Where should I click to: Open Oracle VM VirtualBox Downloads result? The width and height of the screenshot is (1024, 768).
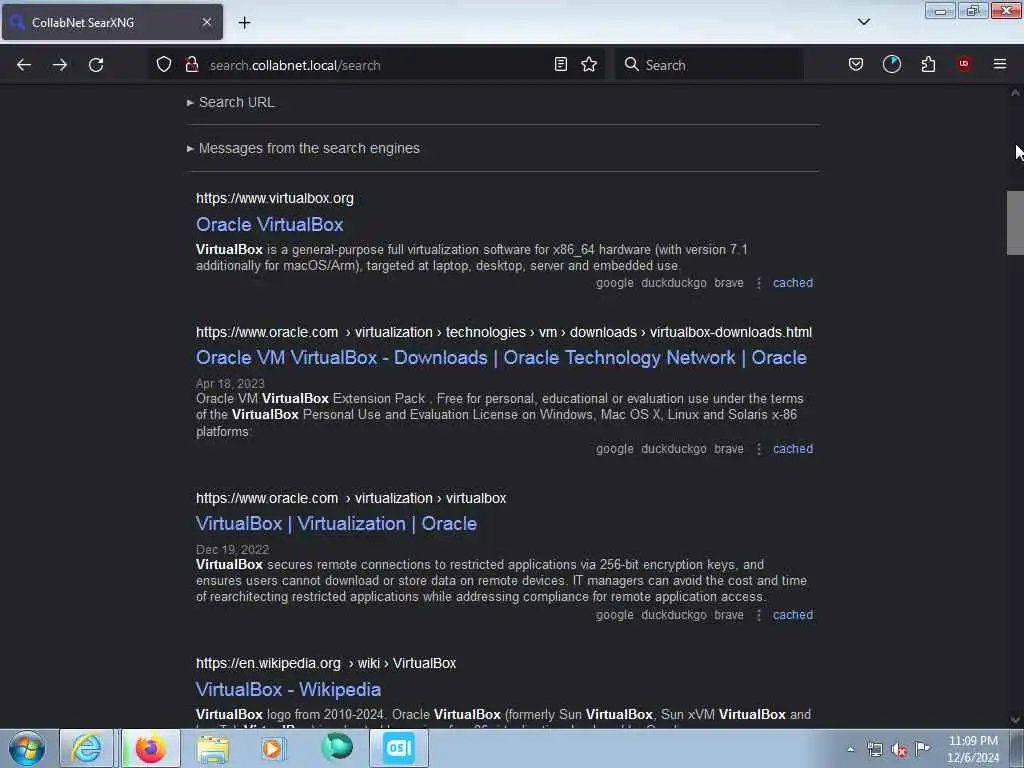point(502,358)
